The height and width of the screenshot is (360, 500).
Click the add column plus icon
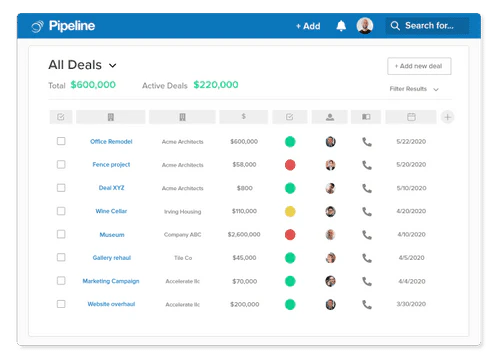448,117
